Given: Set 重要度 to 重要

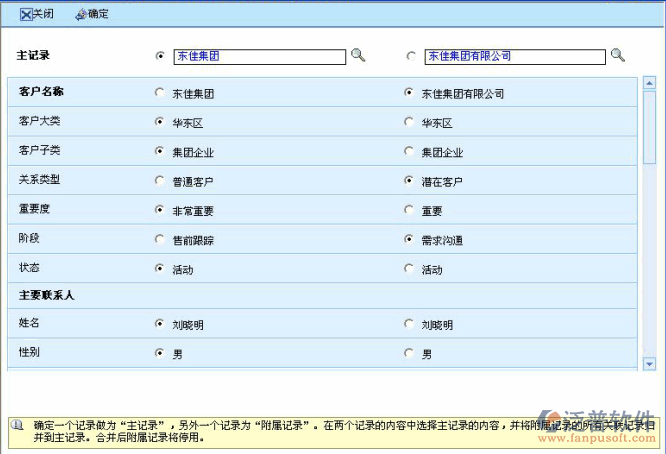Looking at the screenshot, I should 409,210.
